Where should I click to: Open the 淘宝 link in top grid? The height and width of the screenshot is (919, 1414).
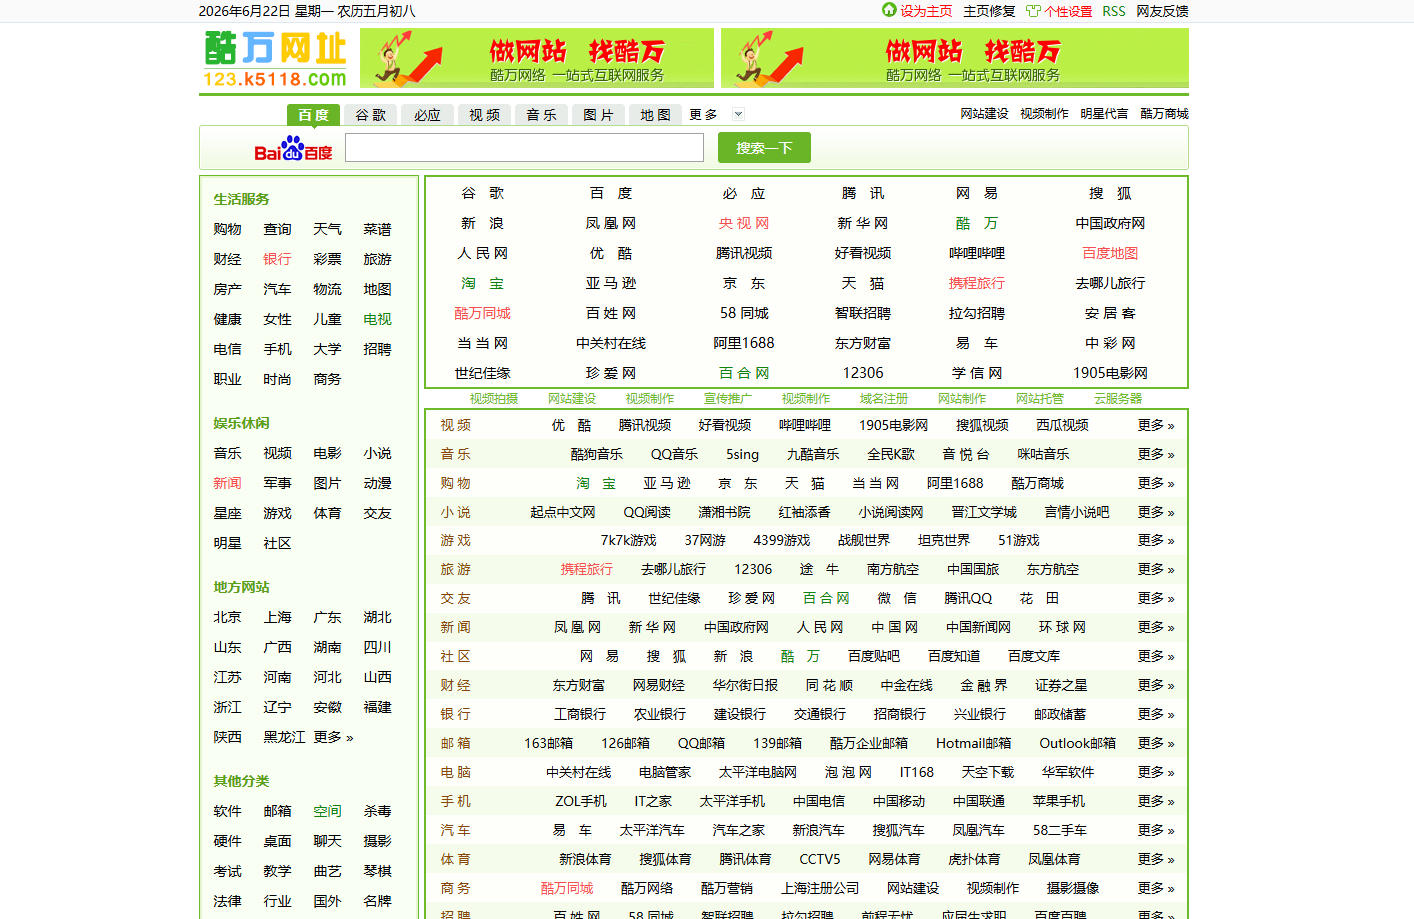pyautogui.click(x=482, y=283)
